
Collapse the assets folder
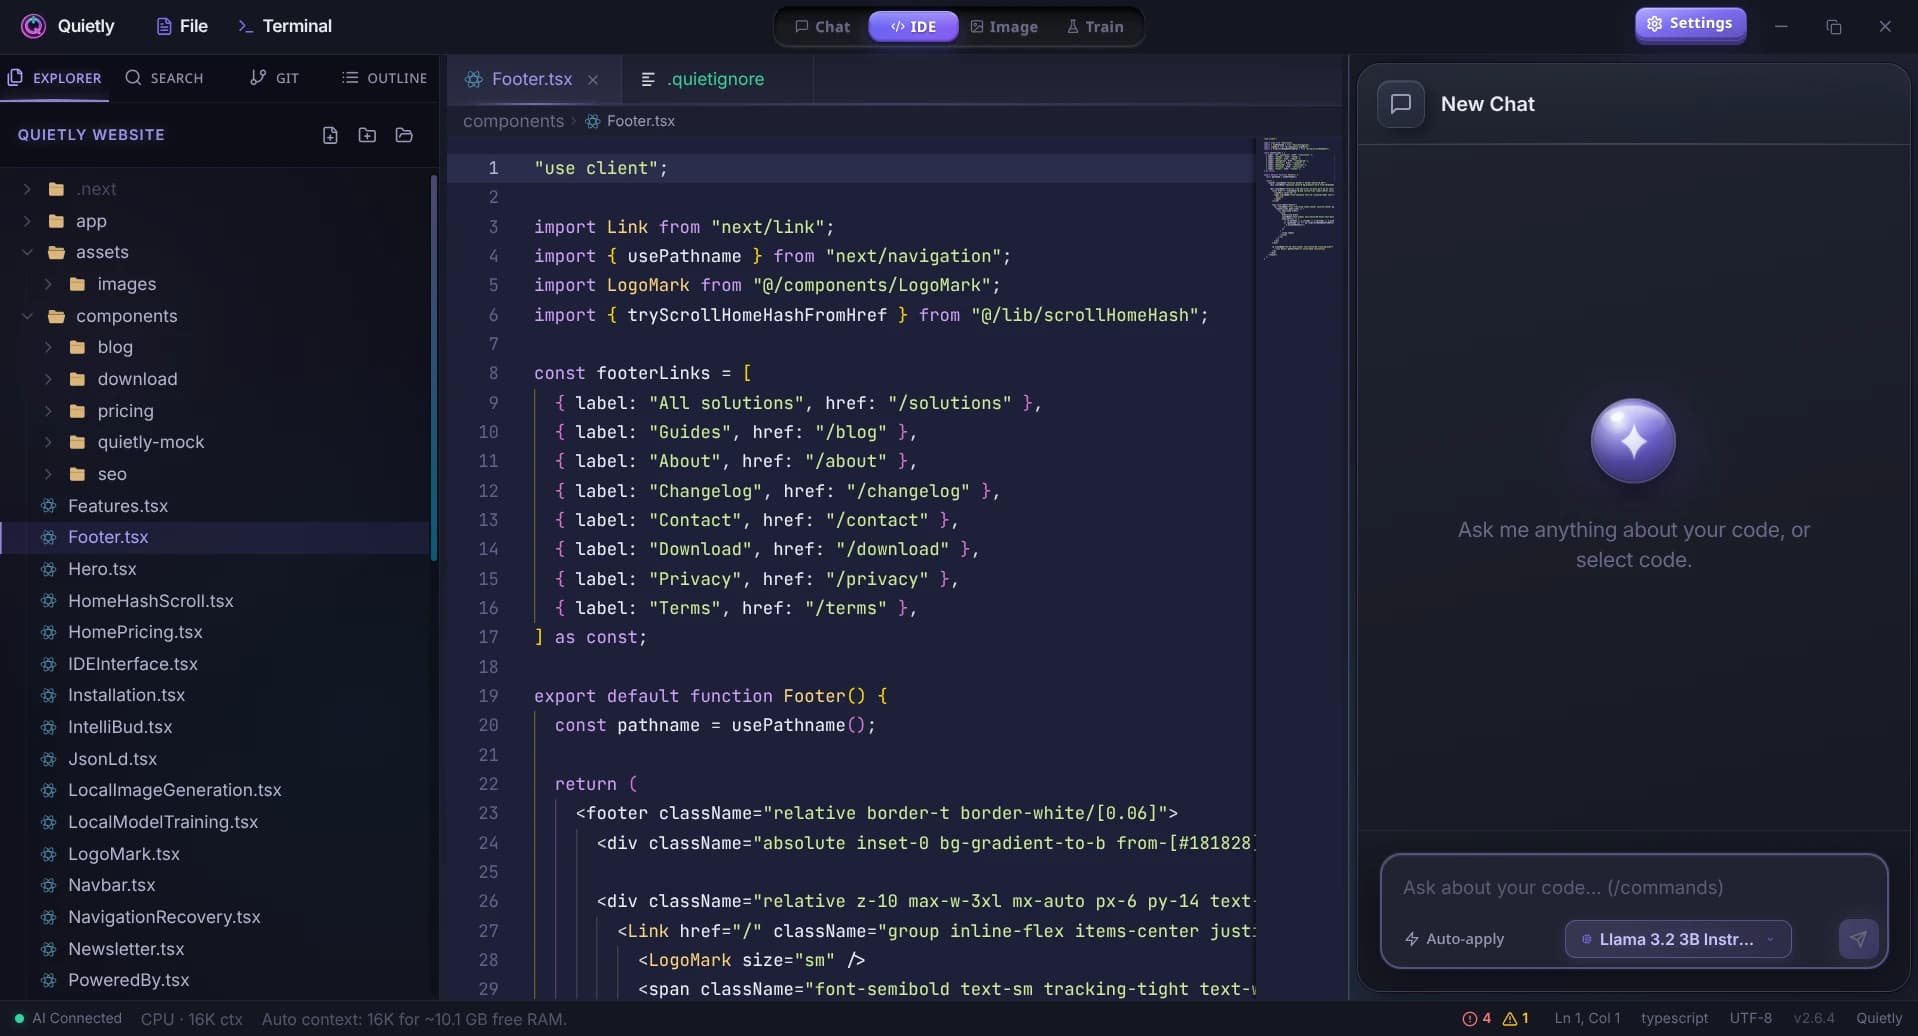[x=27, y=252]
